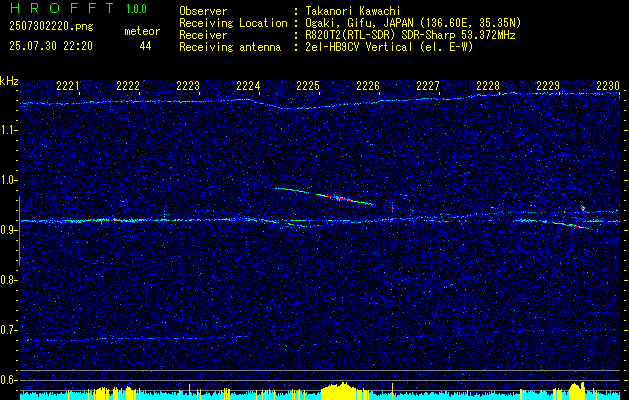Select observer name Takanori Kawachi
Image resolution: width=629 pixels, height=400 pixels.
pos(353,11)
